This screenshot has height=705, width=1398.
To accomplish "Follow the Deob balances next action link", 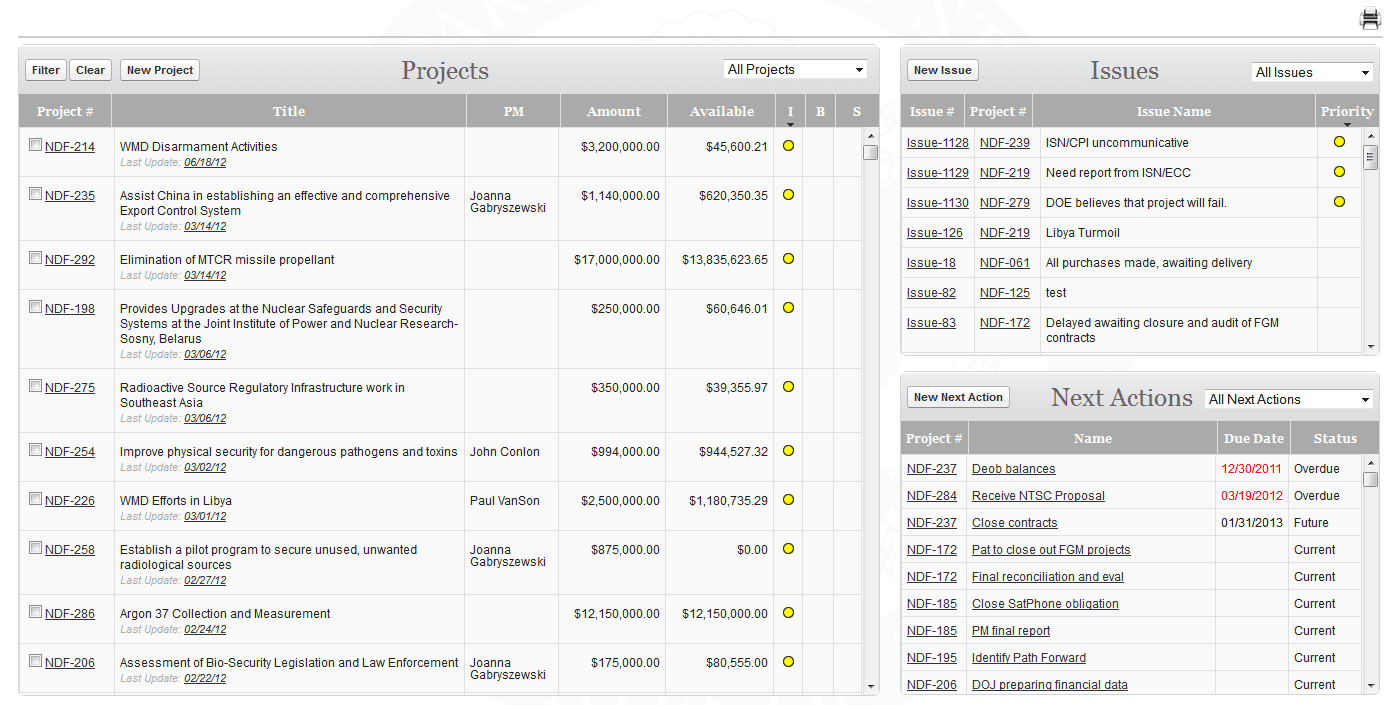I will coord(1015,468).
